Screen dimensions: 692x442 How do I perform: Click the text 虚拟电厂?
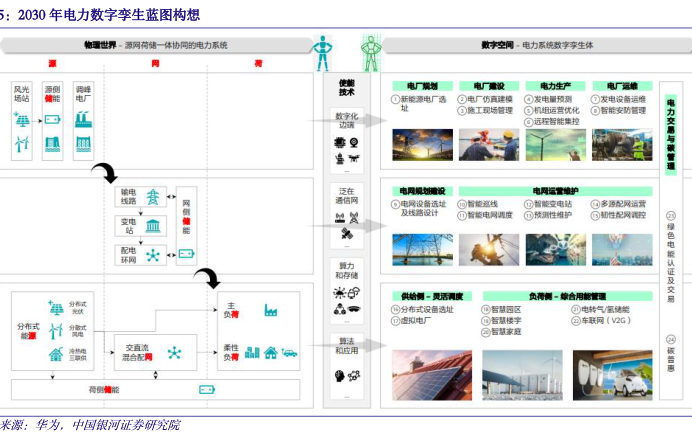[x=416, y=320]
